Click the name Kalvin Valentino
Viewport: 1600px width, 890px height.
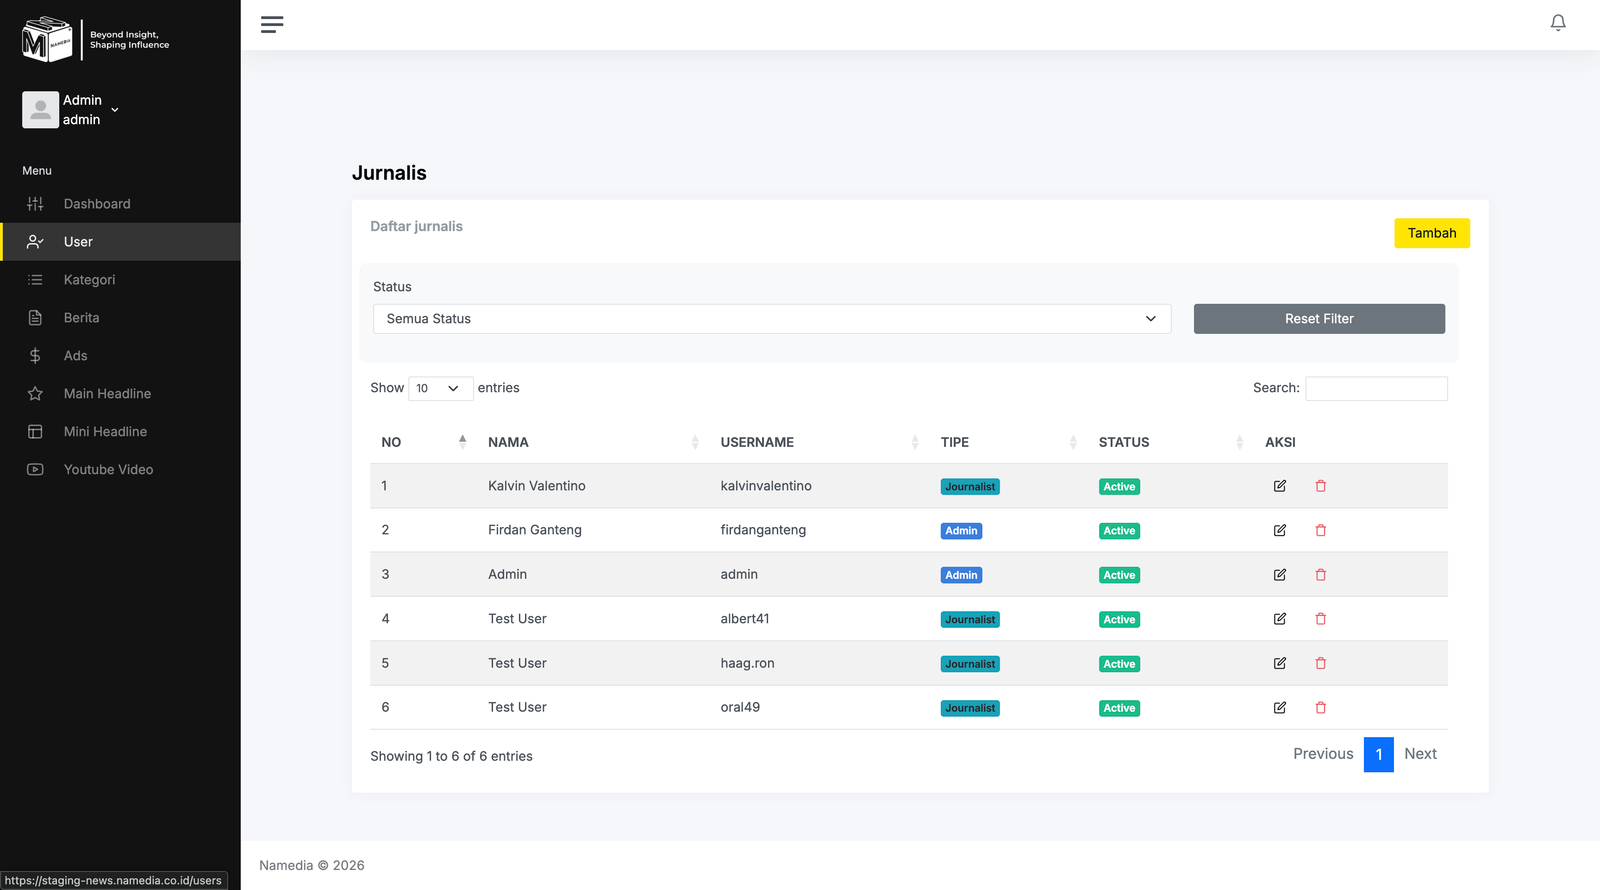point(537,486)
